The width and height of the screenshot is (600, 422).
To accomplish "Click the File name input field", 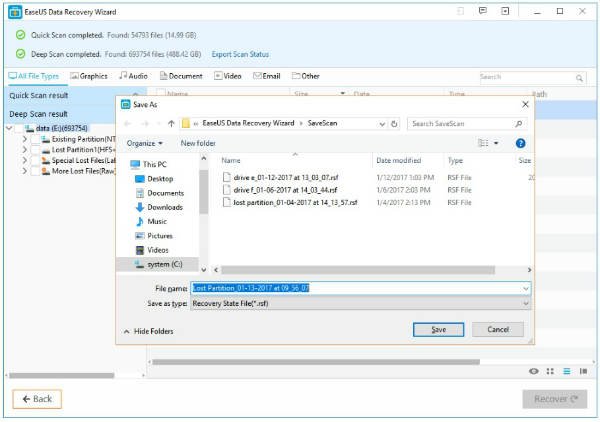I will (x=360, y=288).
